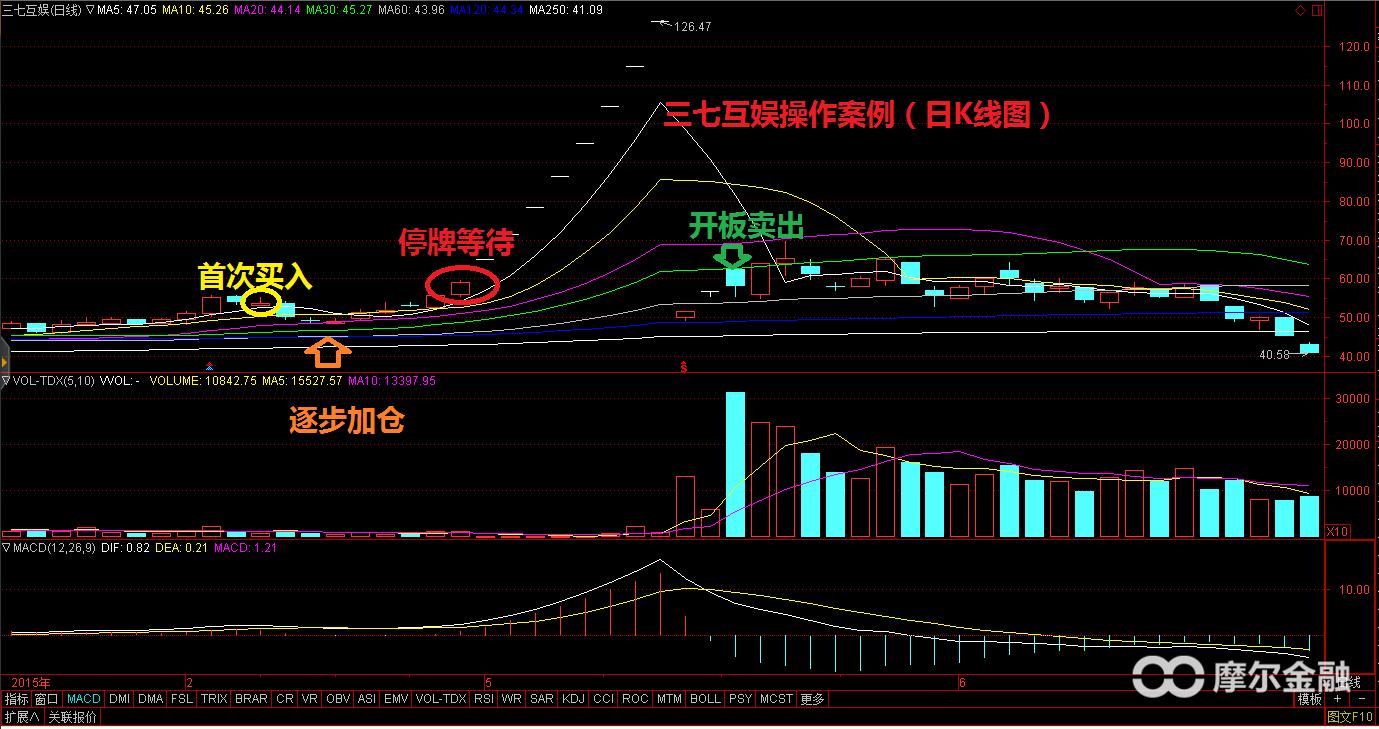This screenshot has height=729, width=1379.
Task: Click the red $ marker below the chart
Action: 684,367
